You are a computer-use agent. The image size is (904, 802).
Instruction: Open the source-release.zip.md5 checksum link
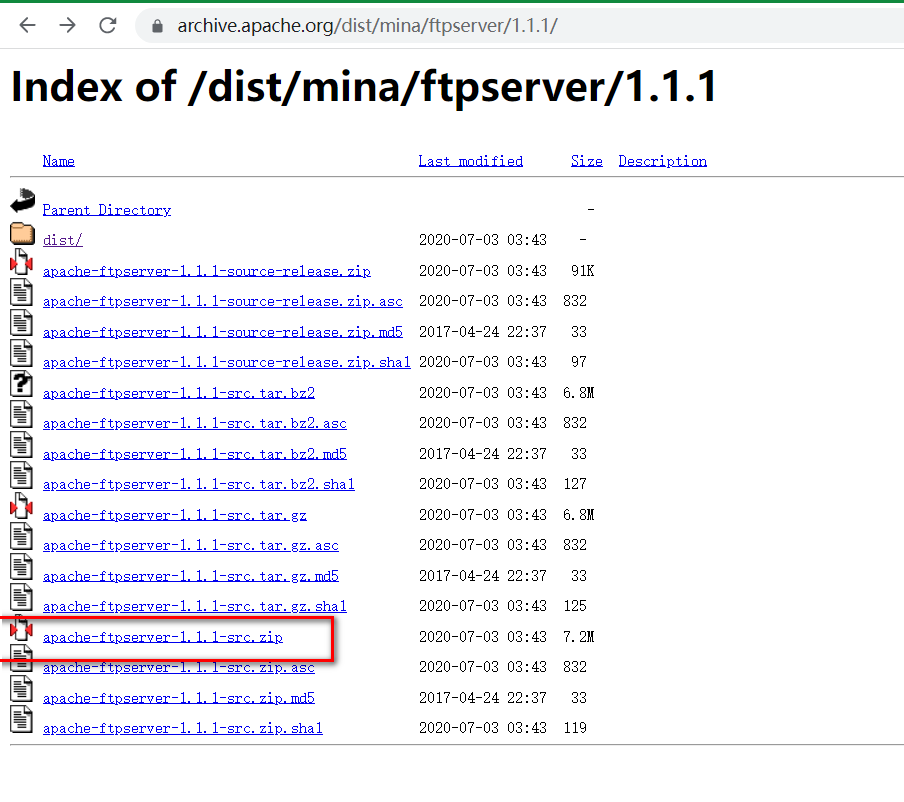pos(223,333)
